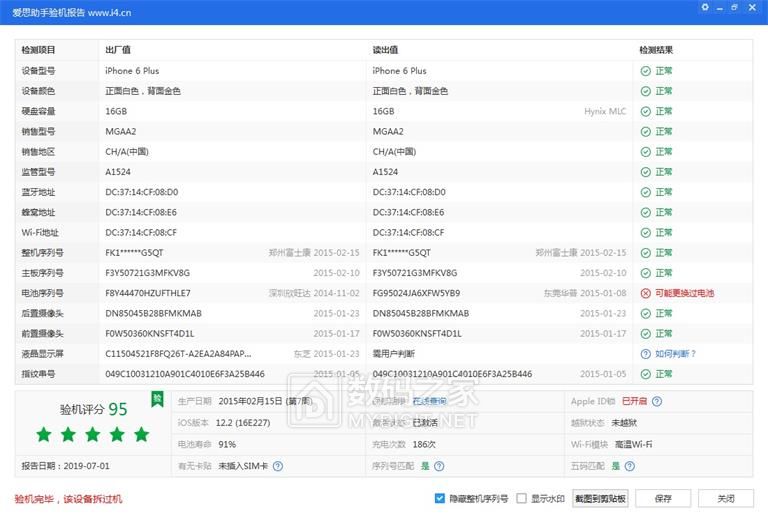The height and width of the screenshot is (522, 768).
Task: Open the settings gear in title bar
Action: [705, 7]
